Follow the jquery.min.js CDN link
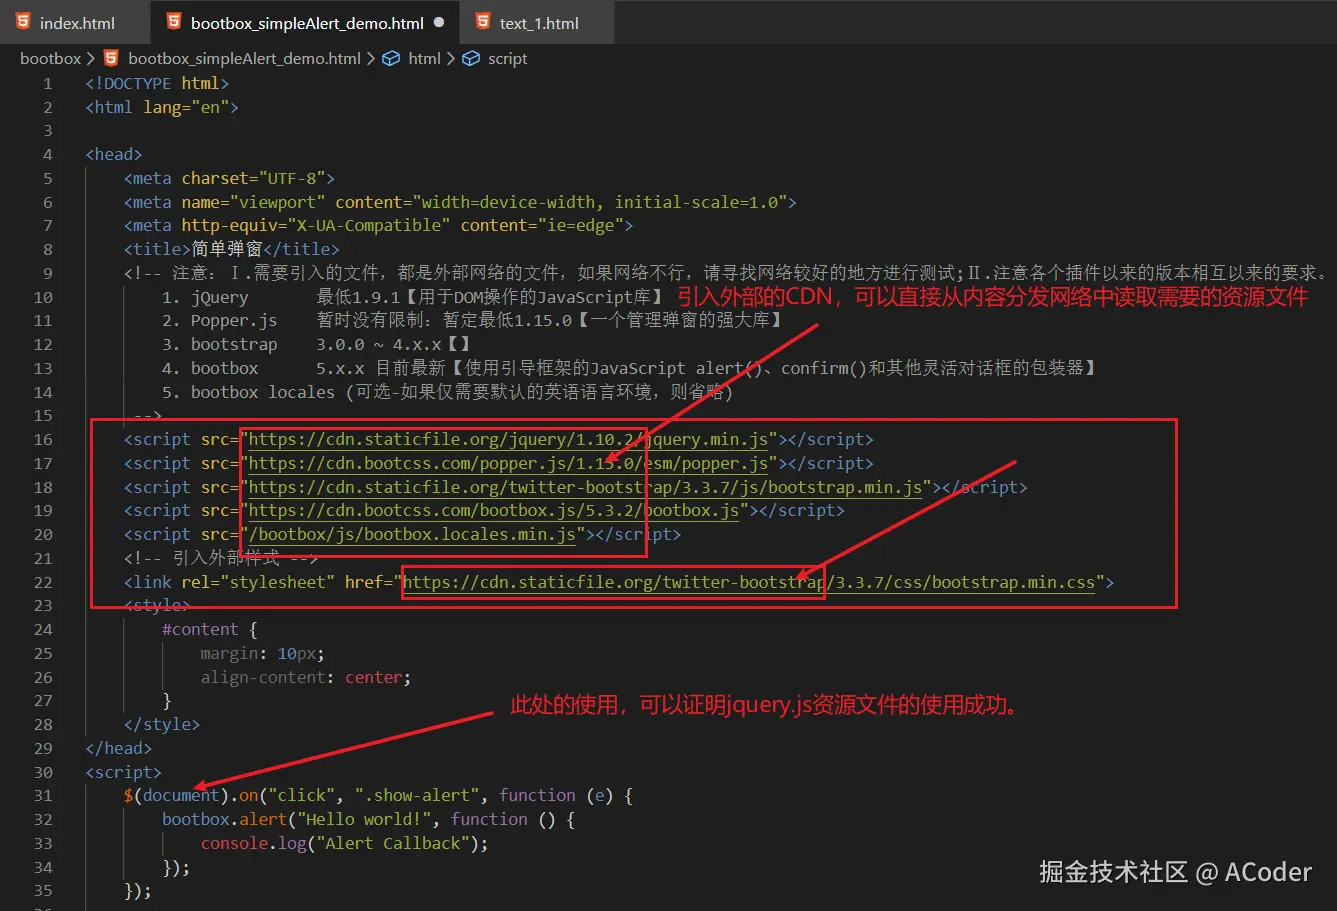The image size is (1337, 911). 508,439
